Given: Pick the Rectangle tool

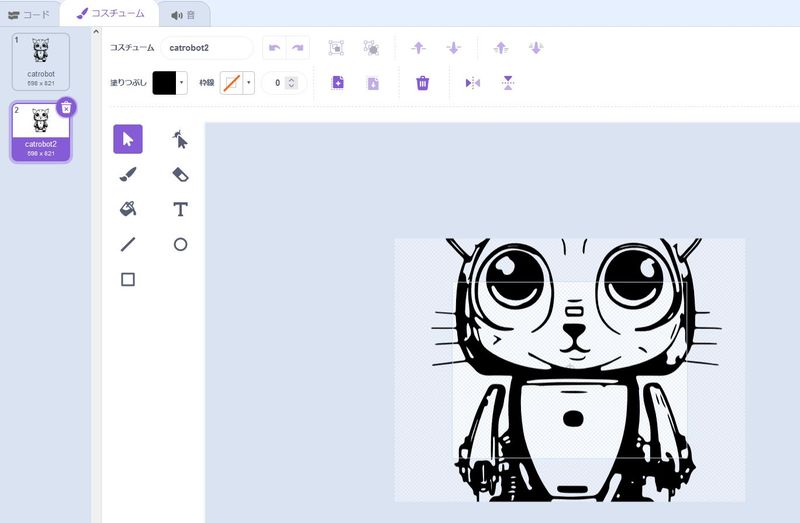Looking at the screenshot, I should click(x=127, y=279).
